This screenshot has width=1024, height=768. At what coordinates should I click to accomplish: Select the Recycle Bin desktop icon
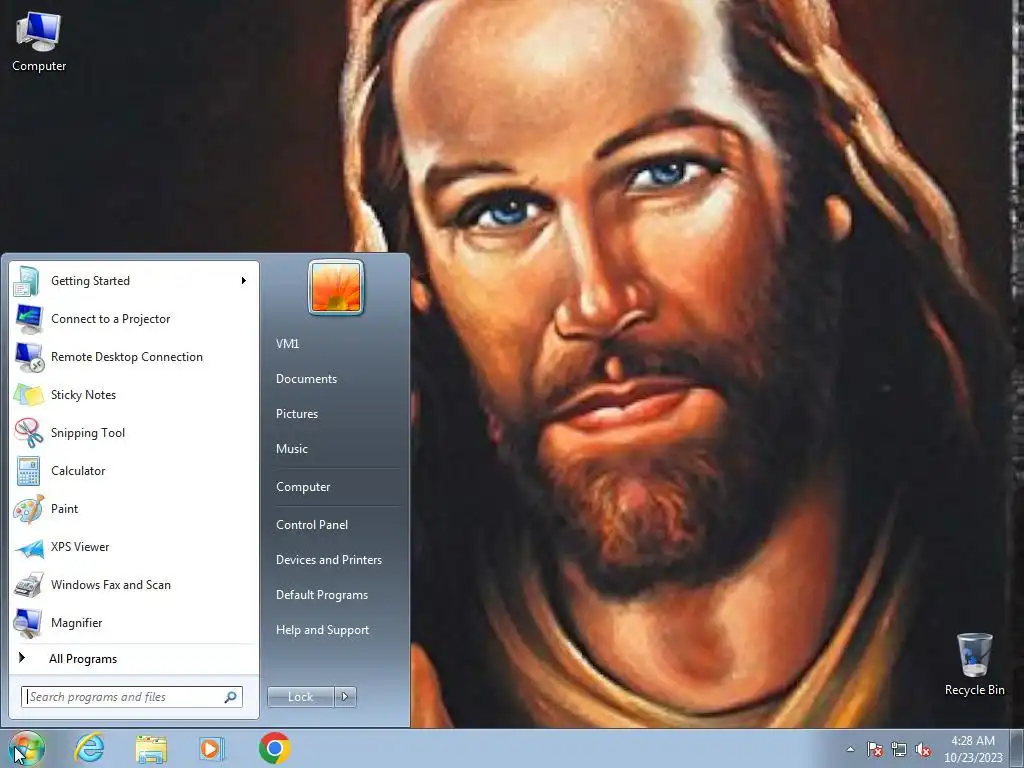[x=974, y=664]
